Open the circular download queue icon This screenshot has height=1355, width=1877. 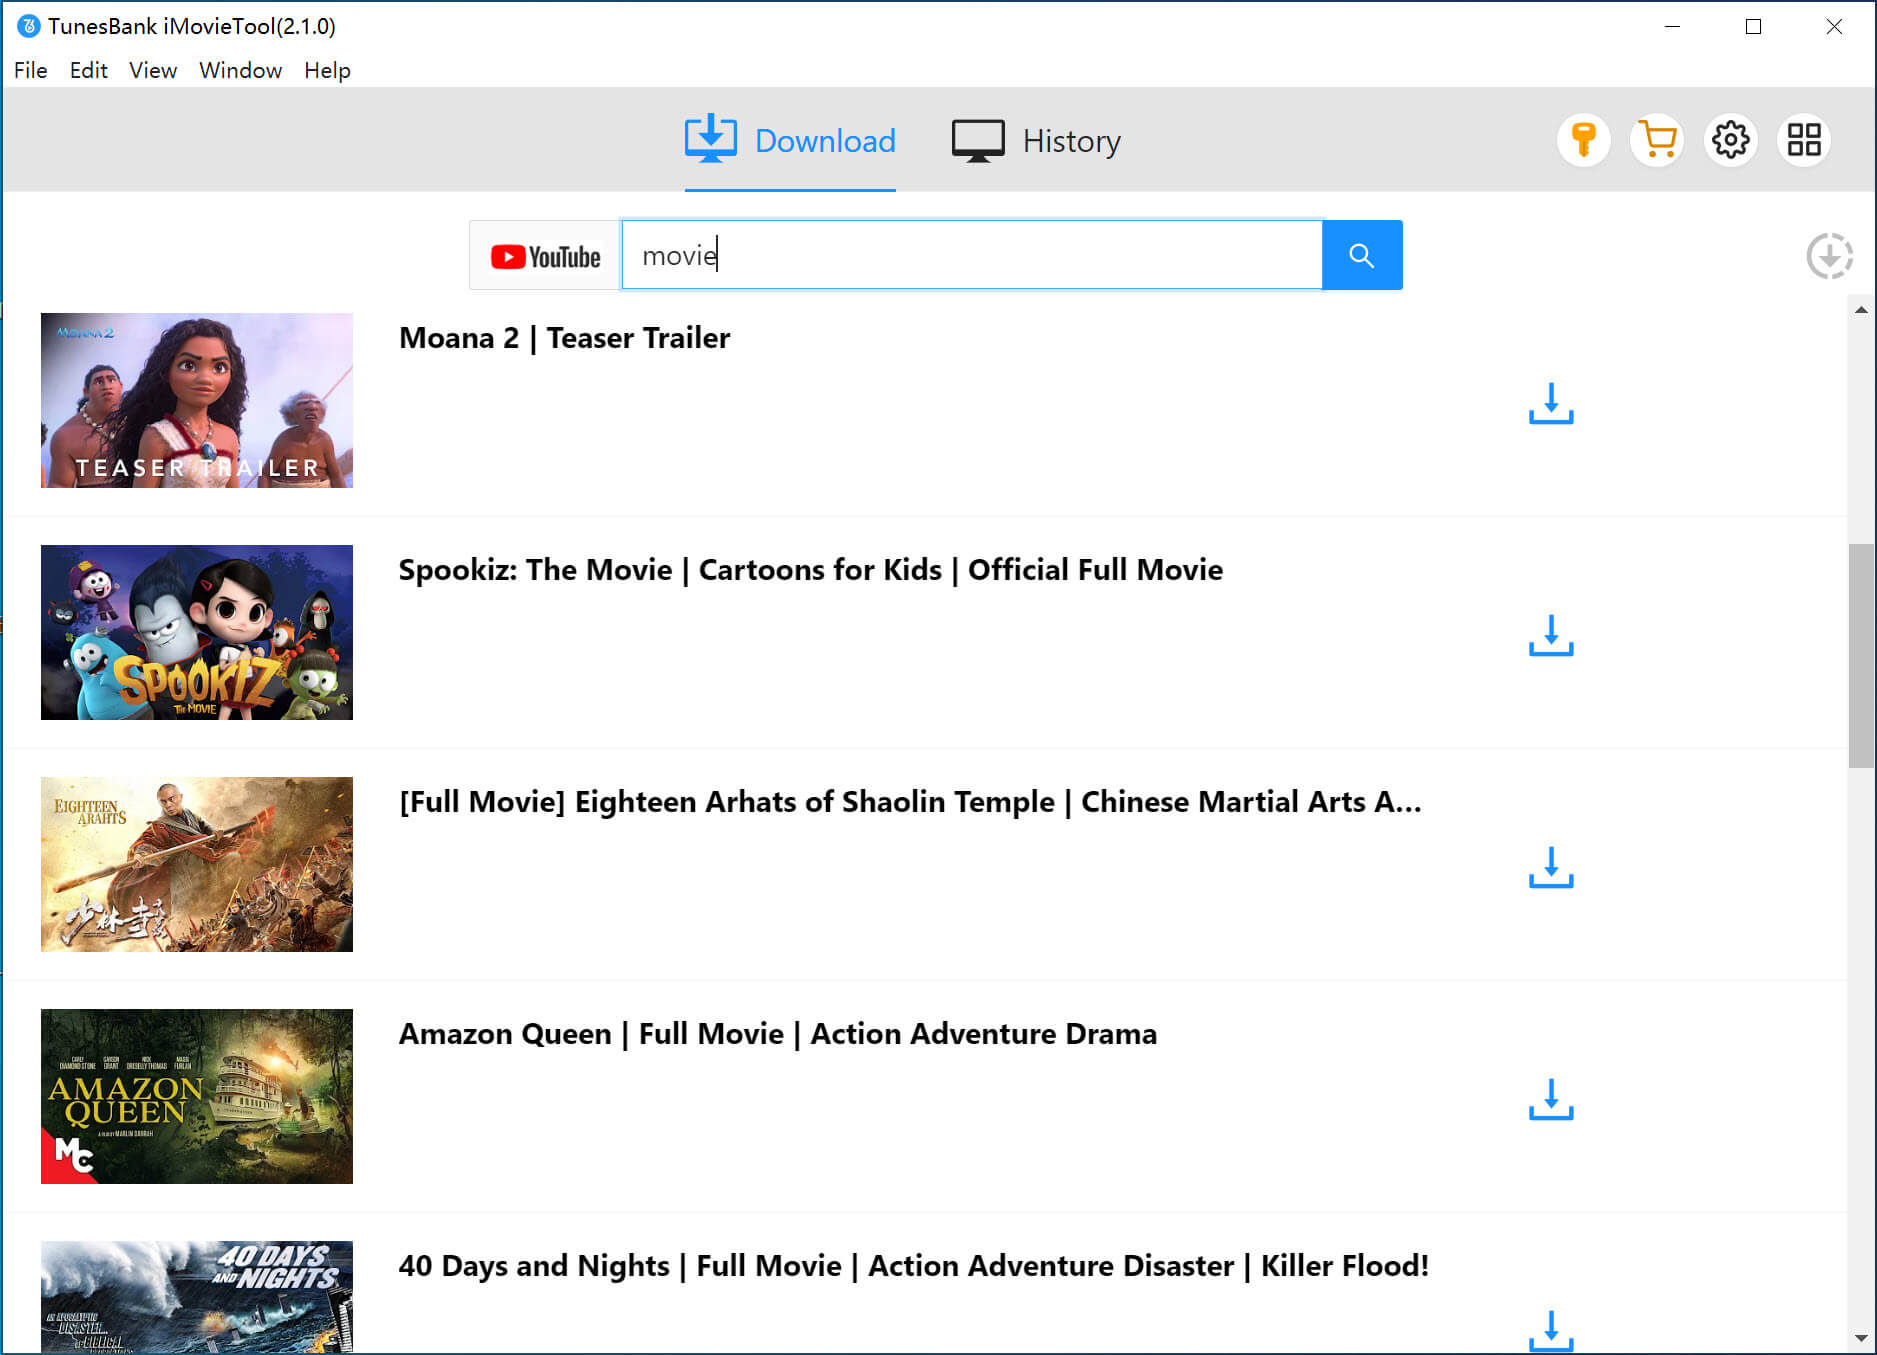[x=1829, y=256]
